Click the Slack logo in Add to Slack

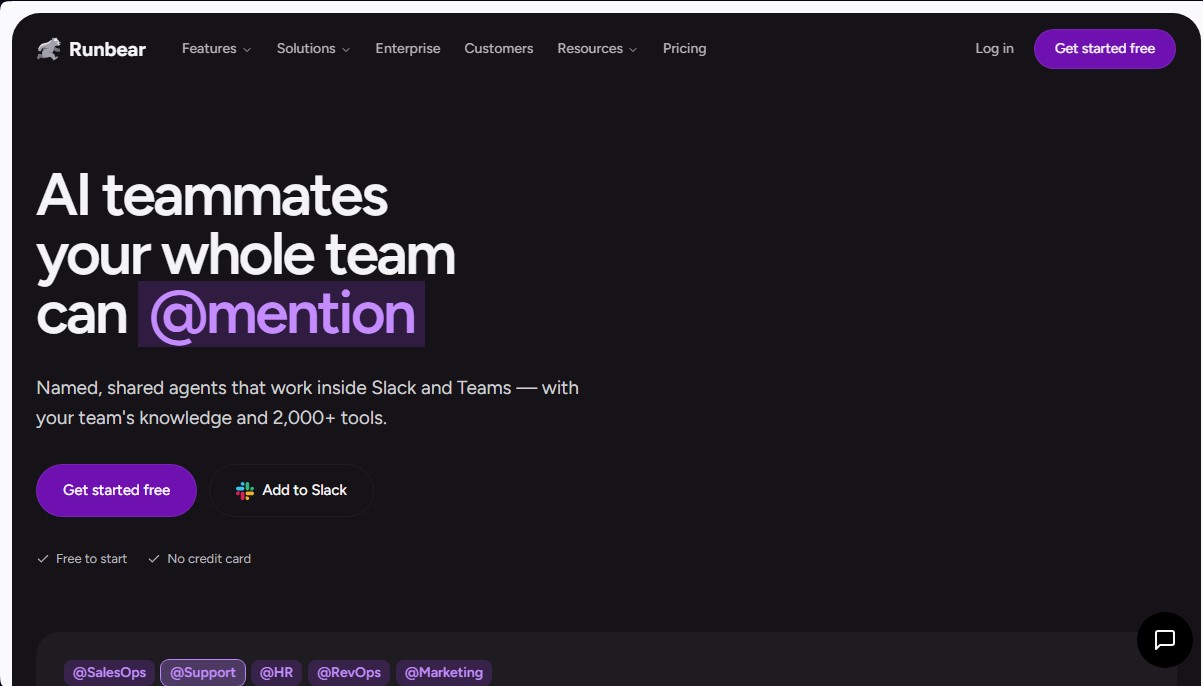coord(245,490)
